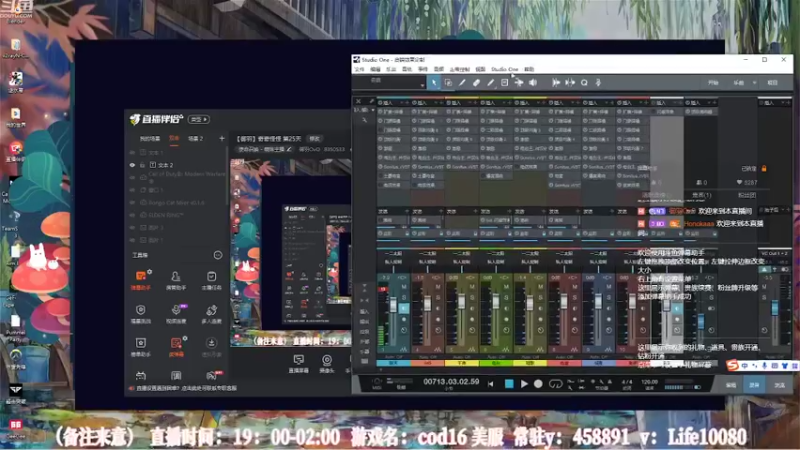
Task: Open 多人连麦 tool in 直播伴侣
Action: 211,313
